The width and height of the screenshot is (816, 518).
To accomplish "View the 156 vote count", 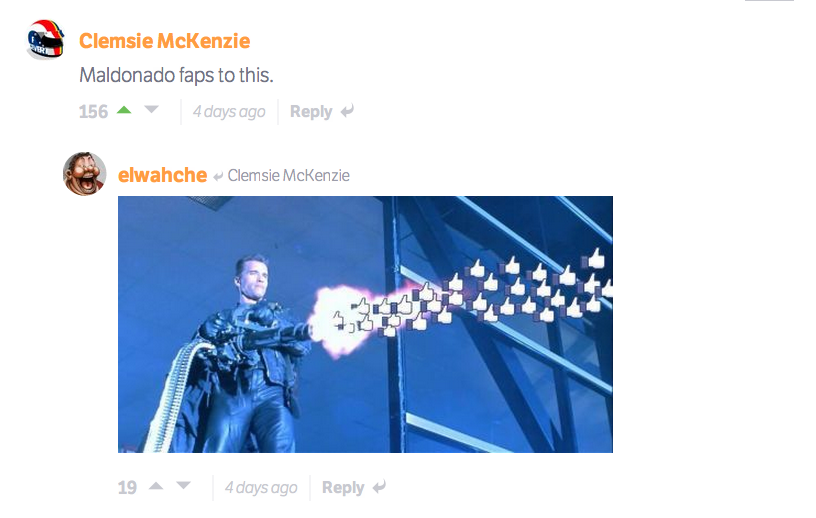I will click(93, 111).
